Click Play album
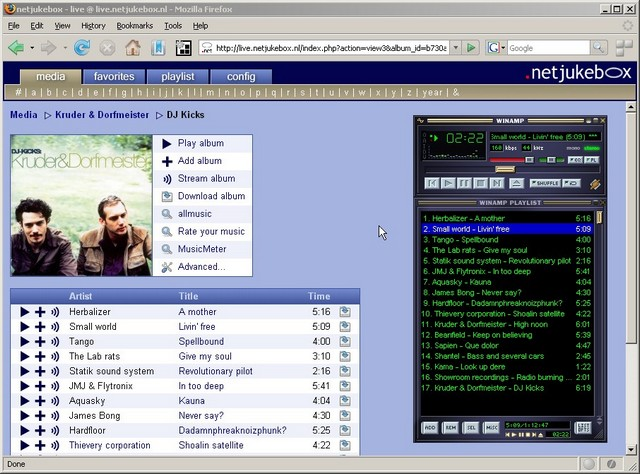The height and width of the screenshot is (474, 640). pyautogui.click(x=202, y=143)
